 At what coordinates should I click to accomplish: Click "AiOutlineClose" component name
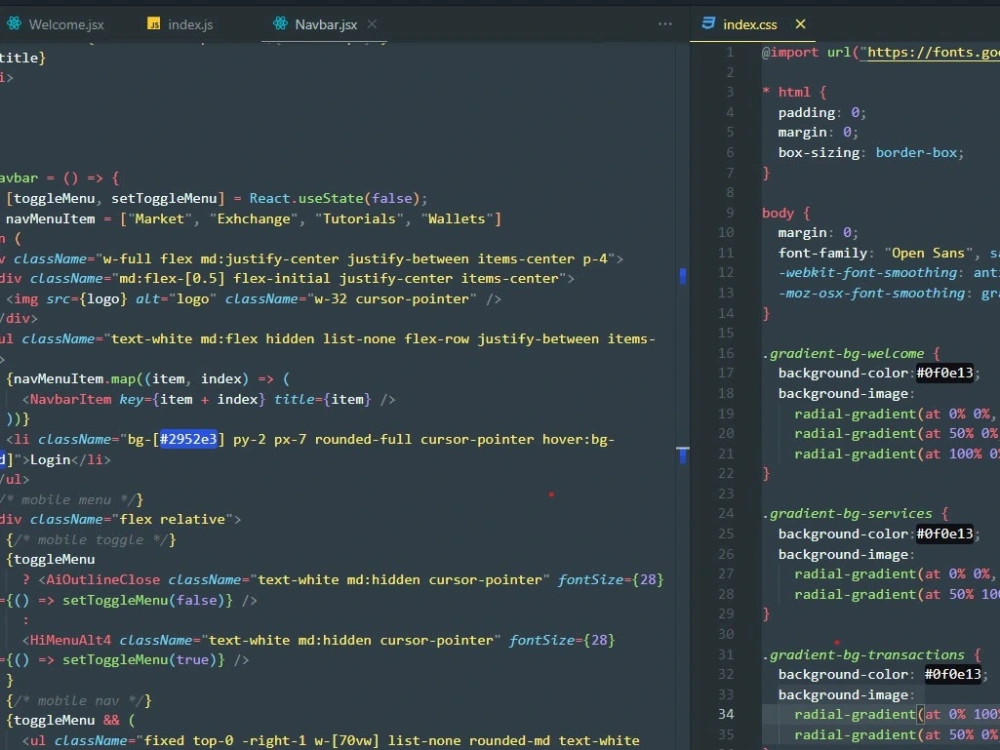[x=103, y=580]
